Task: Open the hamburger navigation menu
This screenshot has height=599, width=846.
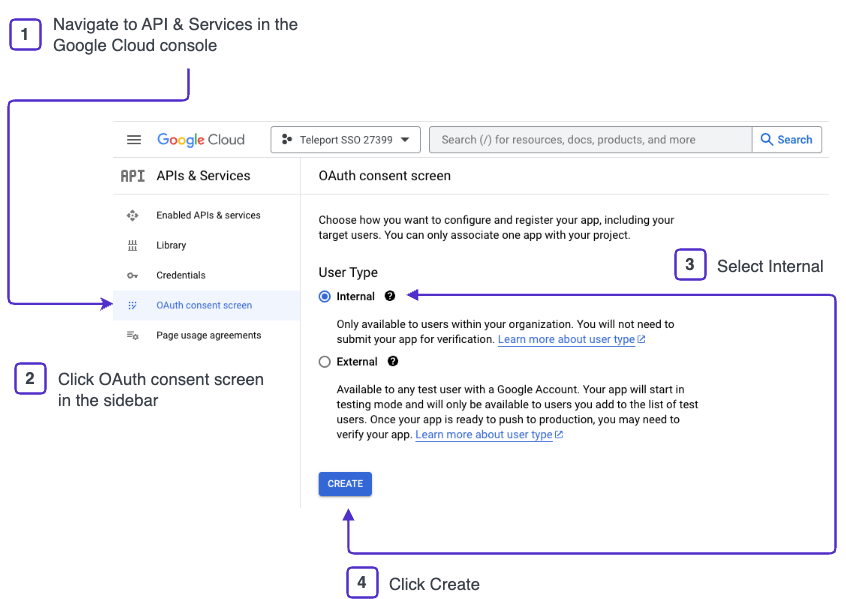Action: (x=134, y=140)
